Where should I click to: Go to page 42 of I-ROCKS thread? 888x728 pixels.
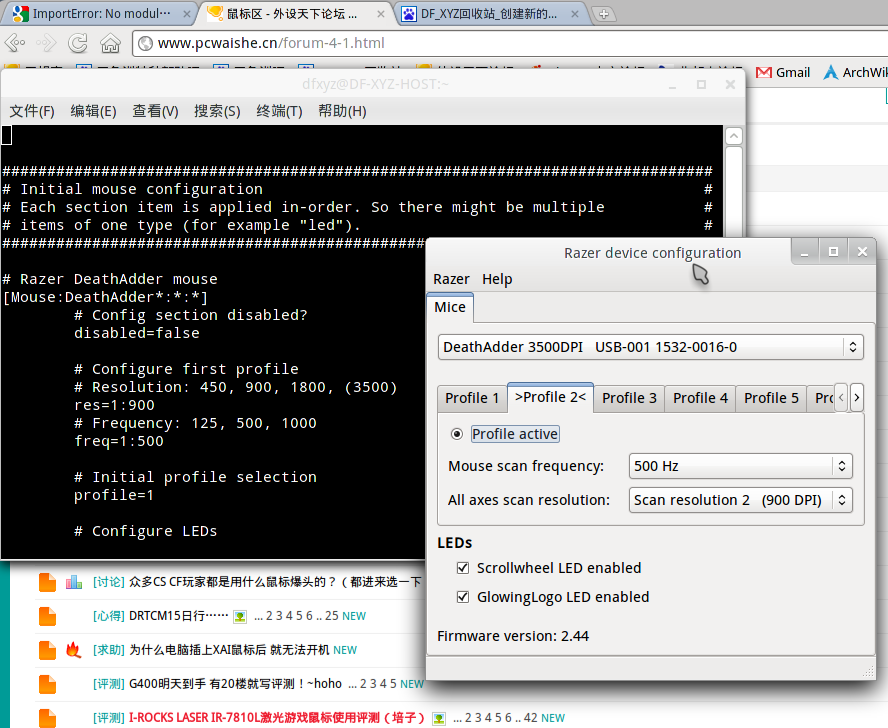point(531,718)
